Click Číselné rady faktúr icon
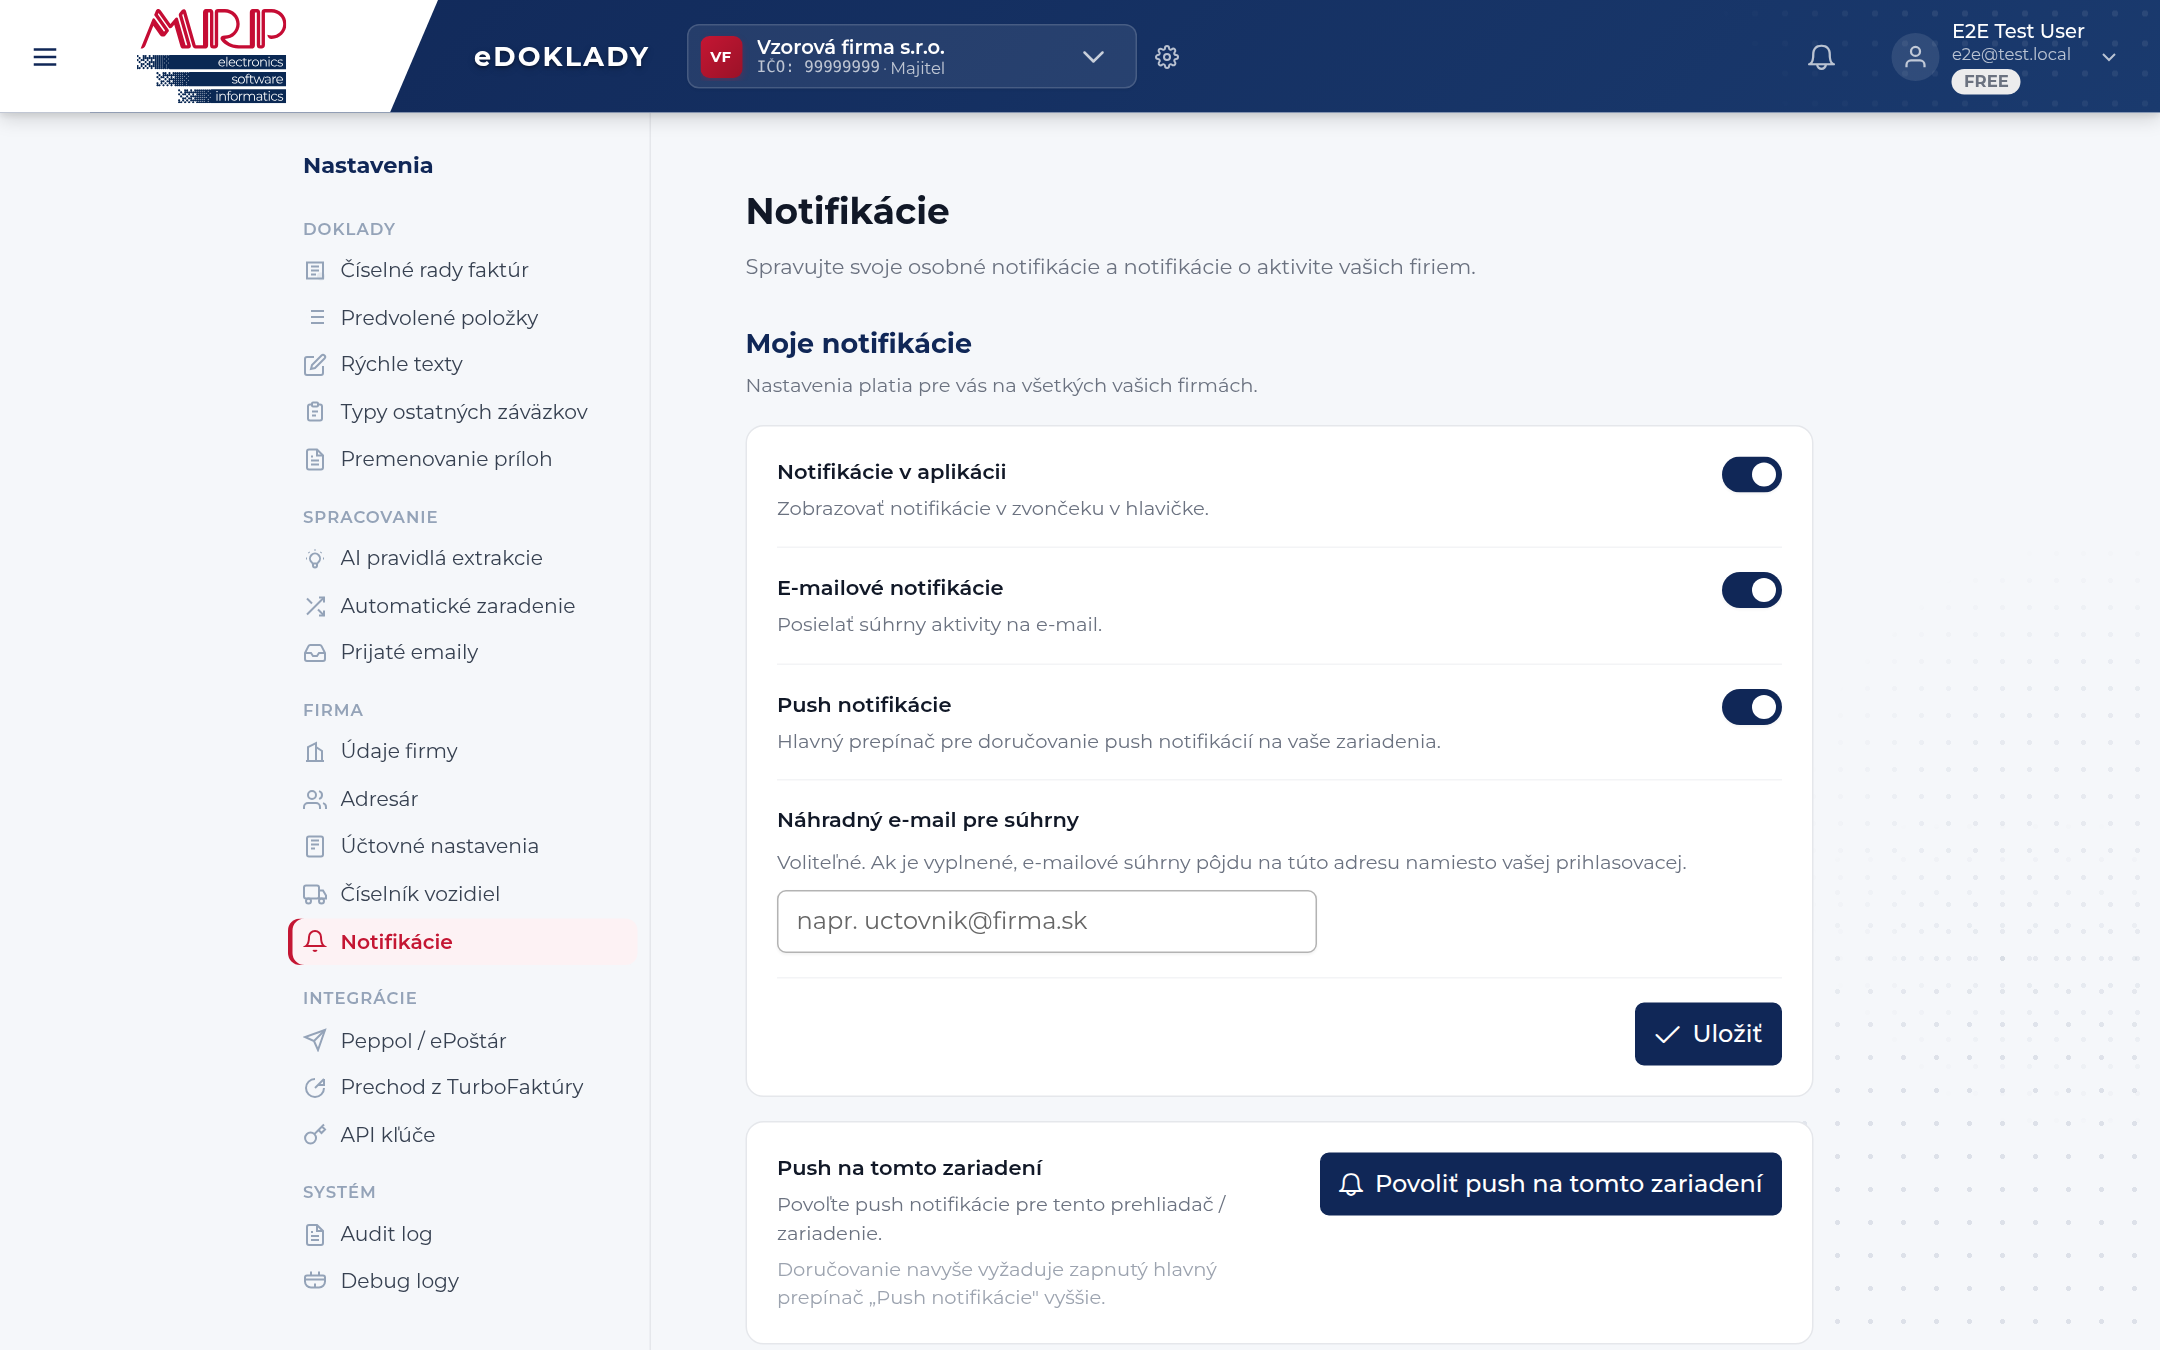The image size is (2160, 1350). click(315, 270)
